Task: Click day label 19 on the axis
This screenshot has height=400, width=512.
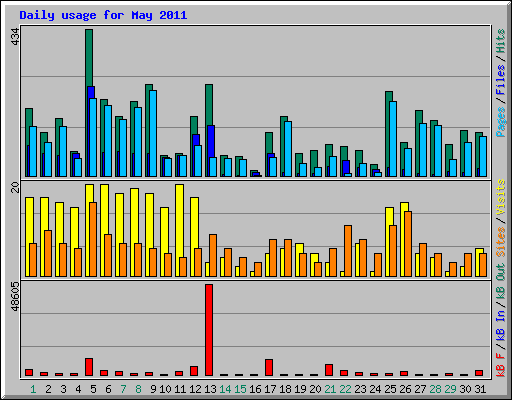Action: (300, 389)
